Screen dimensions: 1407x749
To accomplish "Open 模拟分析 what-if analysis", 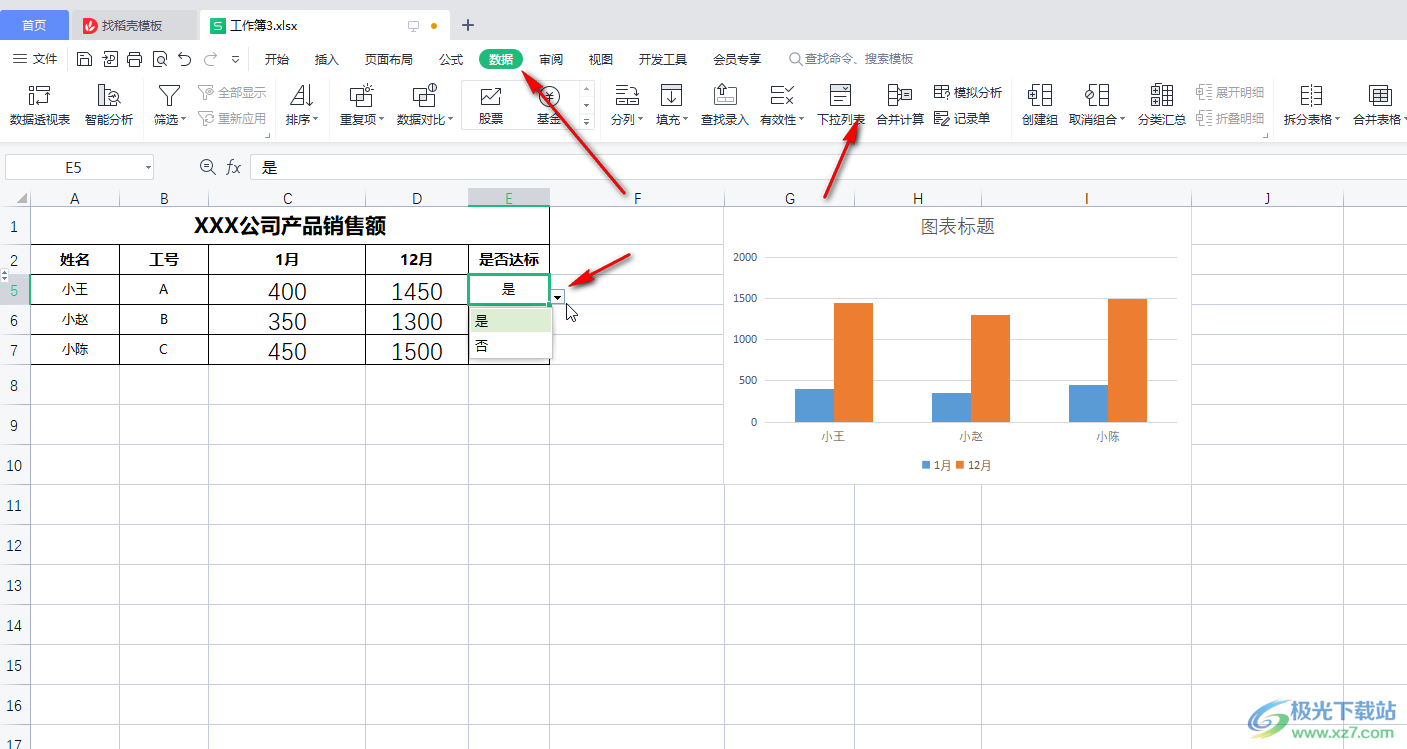I will tap(968, 92).
